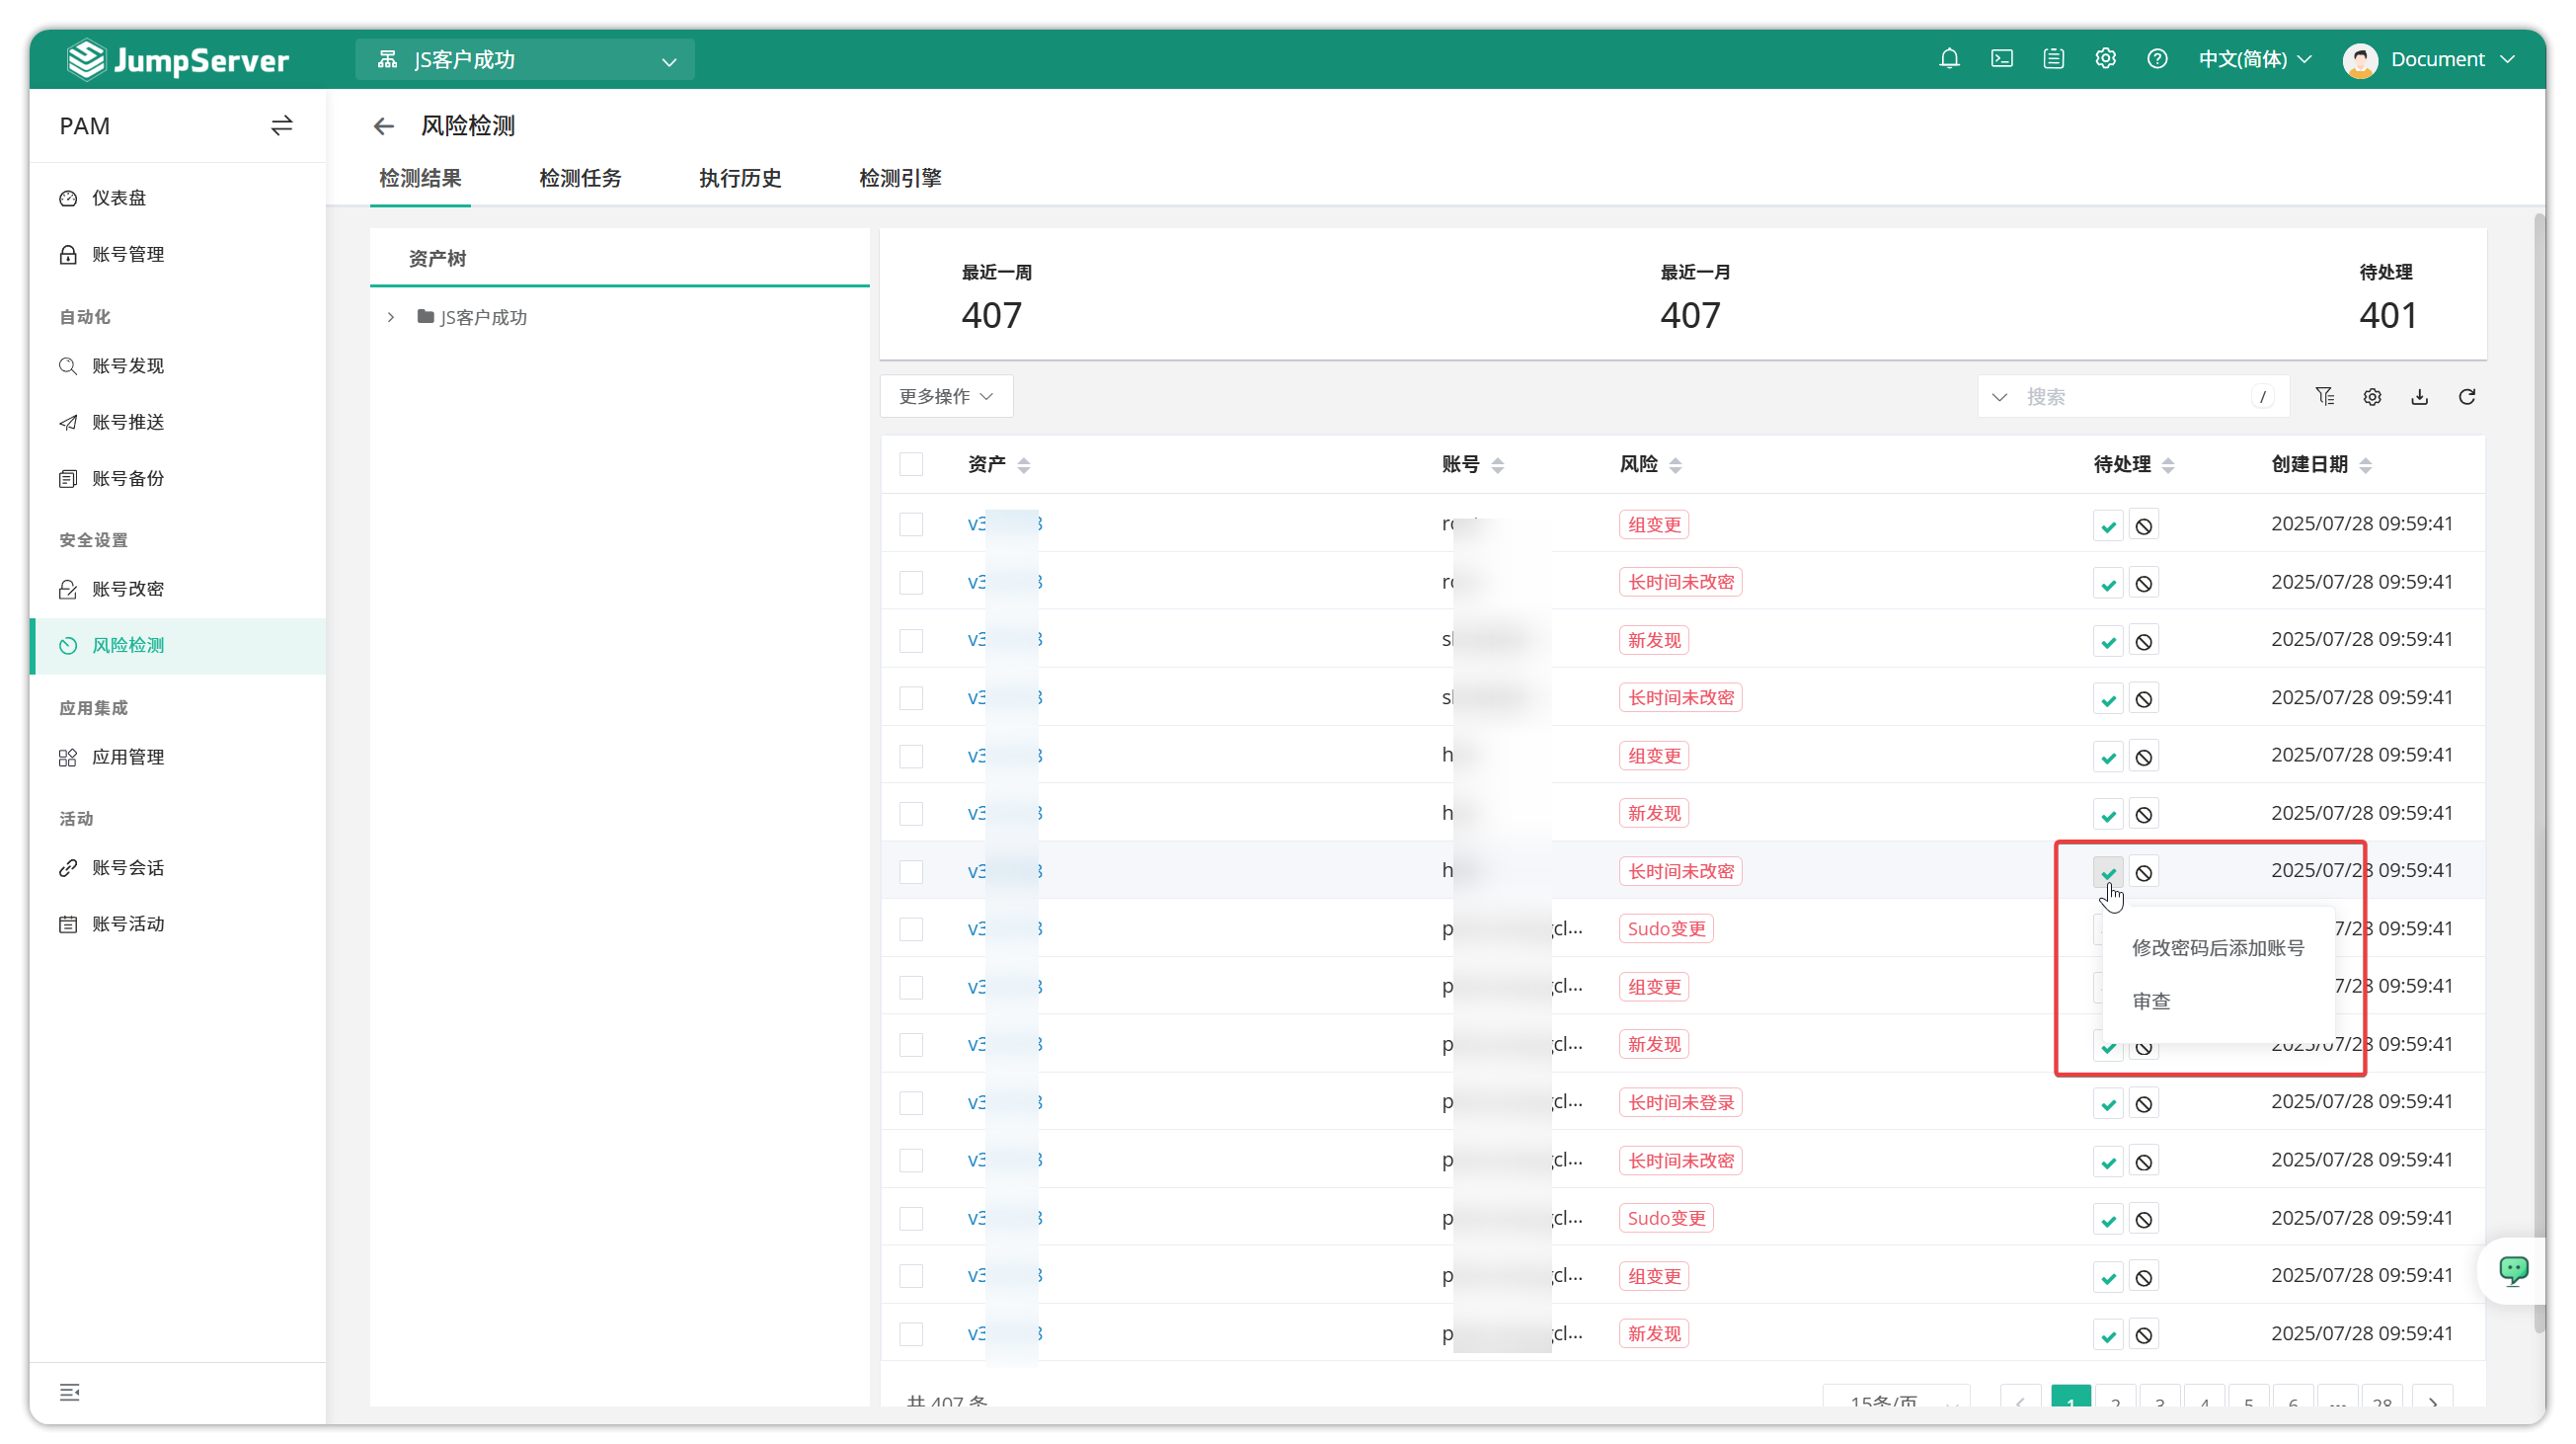This screenshot has width=2576, height=1444.
Task: Open the search field type dropdown arrow
Action: click(x=1999, y=397)
